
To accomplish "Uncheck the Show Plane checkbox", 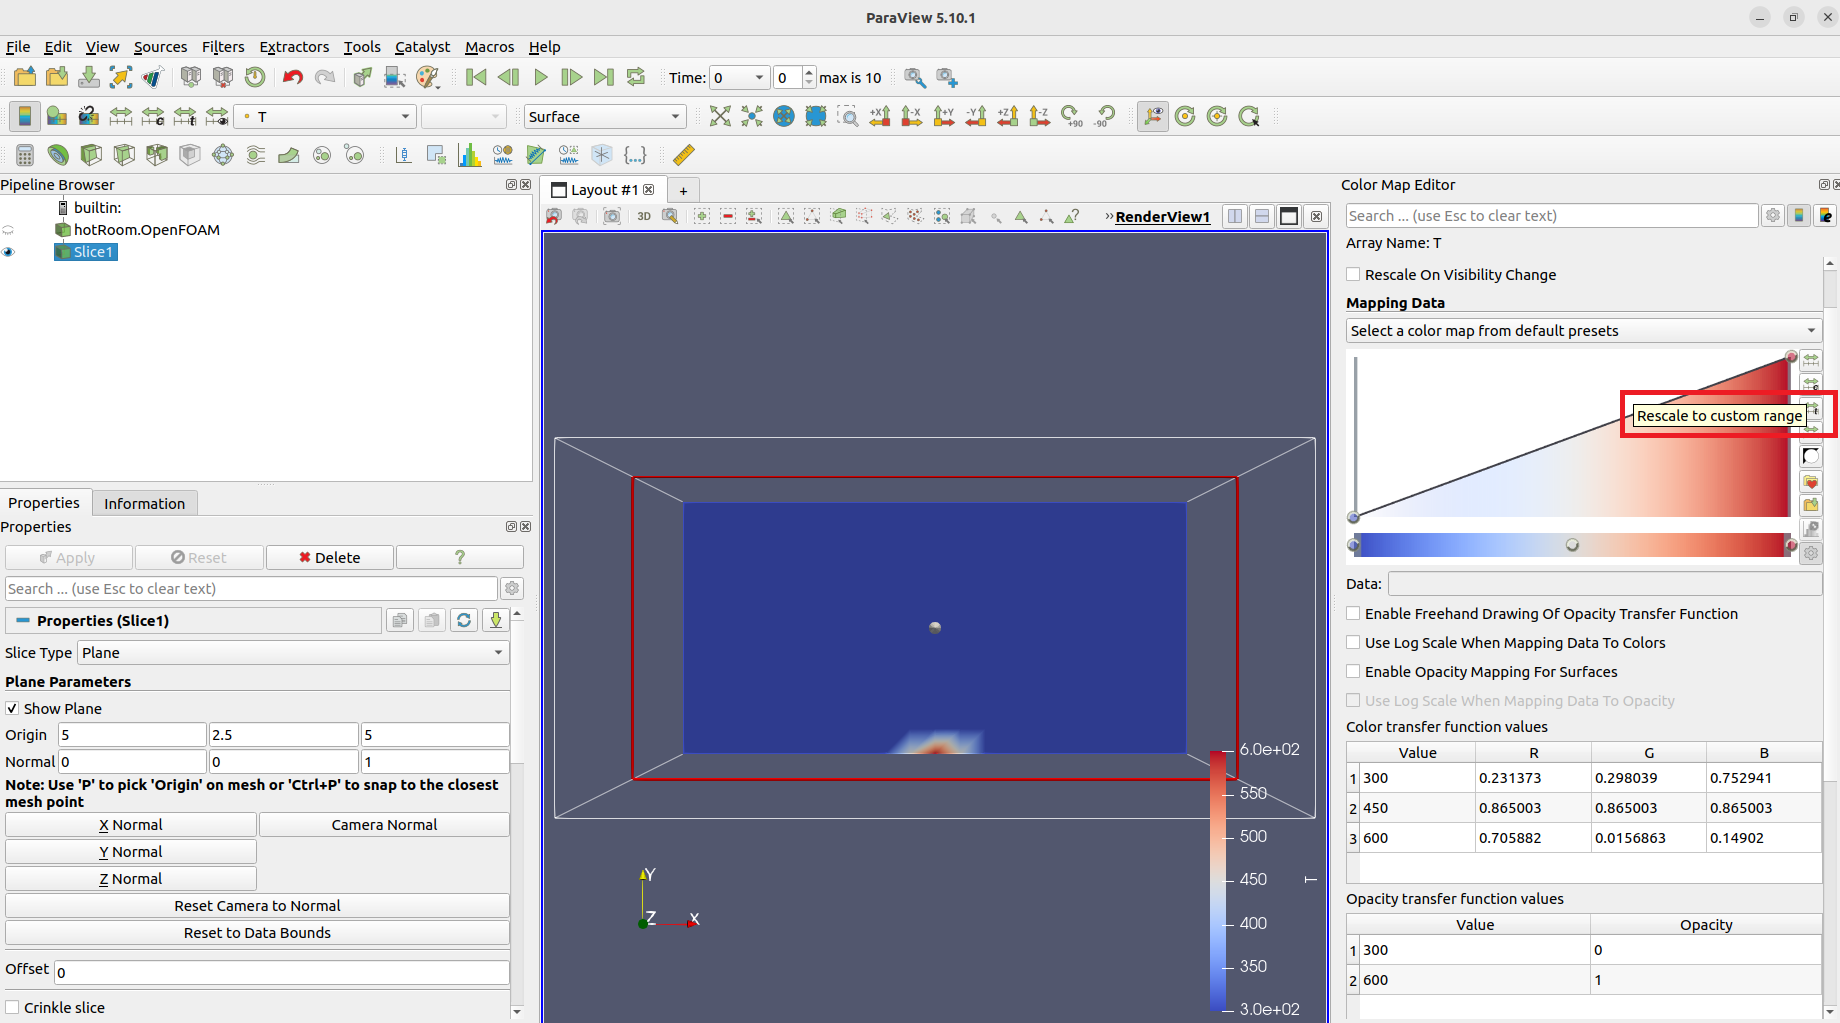I will 12,708.
